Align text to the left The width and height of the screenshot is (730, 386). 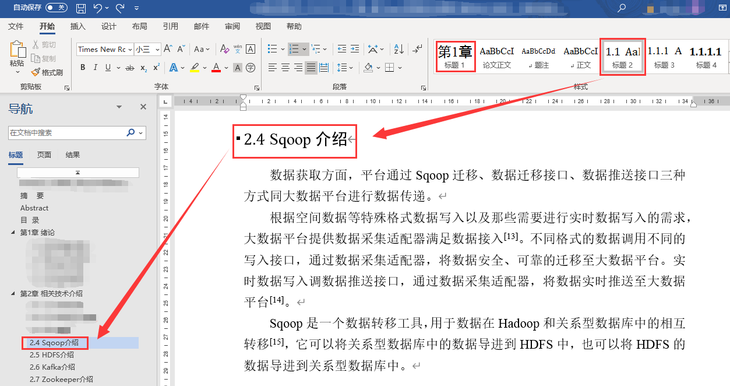tap(272, 68)
